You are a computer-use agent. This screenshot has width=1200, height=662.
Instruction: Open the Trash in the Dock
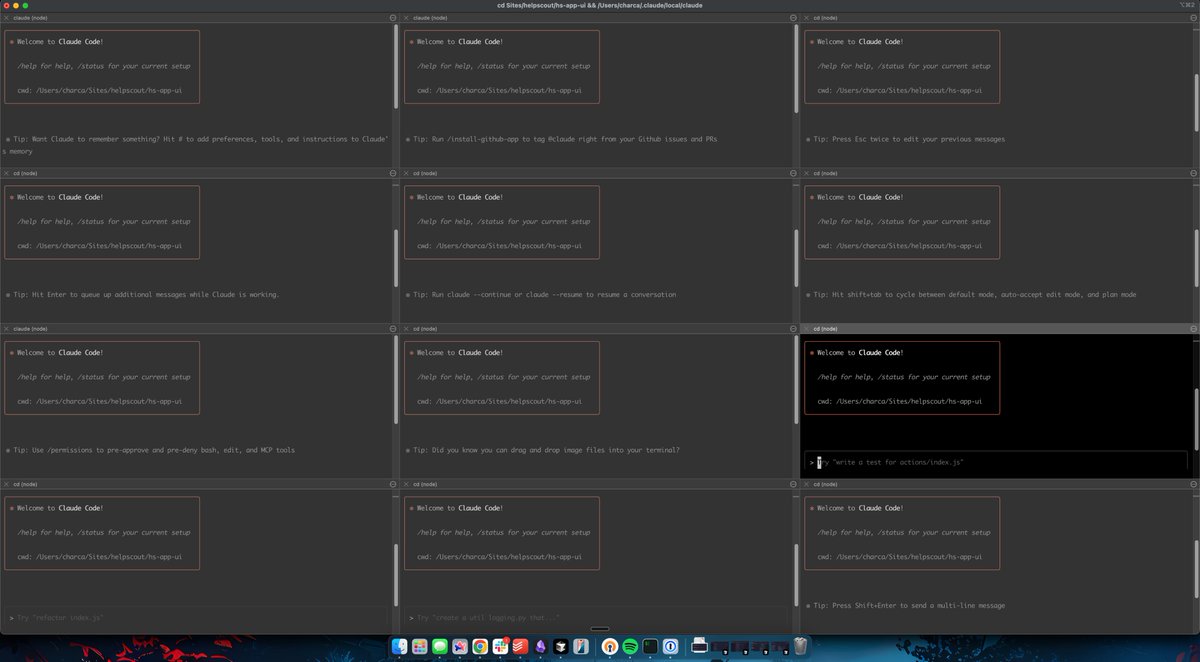click(x=800, y=646)
